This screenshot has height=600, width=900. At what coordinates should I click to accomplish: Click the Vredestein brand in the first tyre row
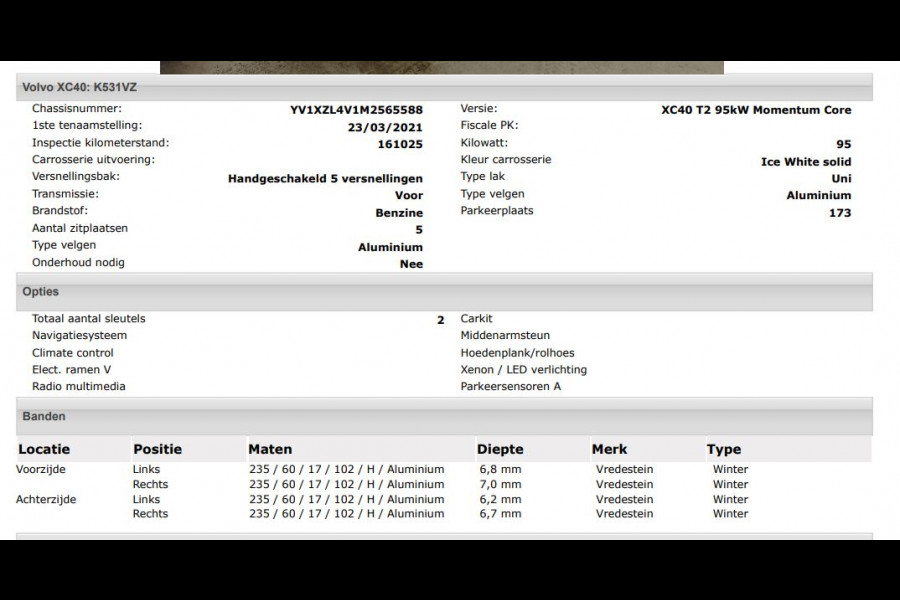click(x=624, y=469)
